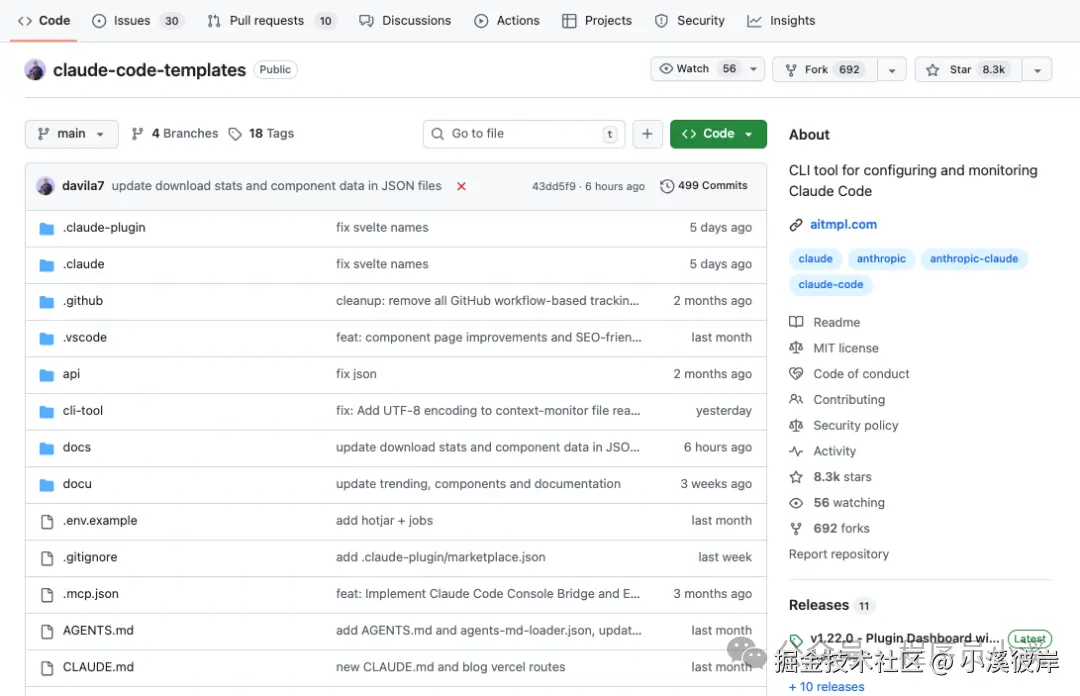The image size is (1080, 696).
Task: Click folder icon of the docs row
Action: click(x=47, y=447)
